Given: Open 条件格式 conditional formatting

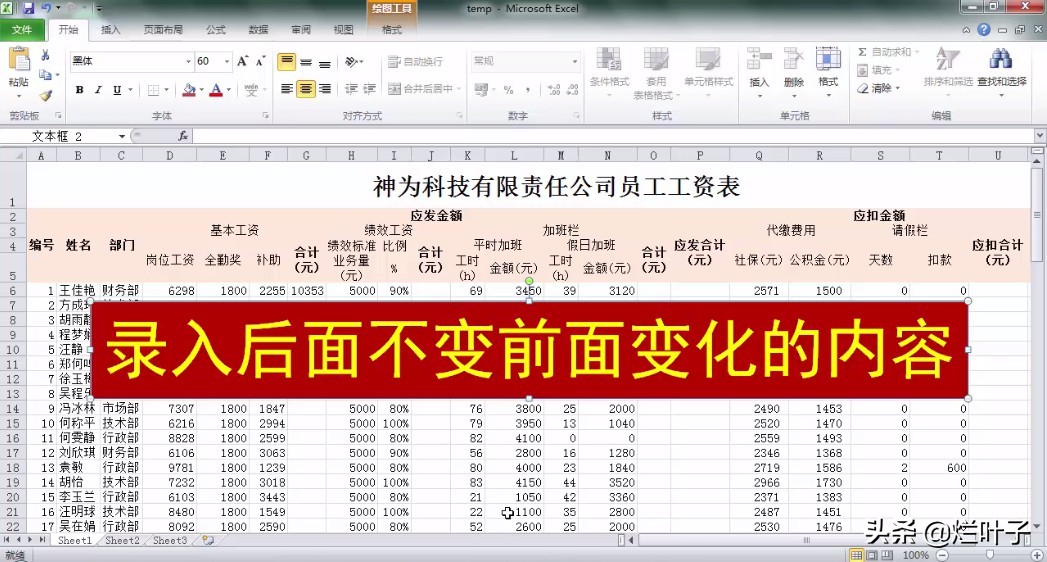Looking at the screenshot, I should 610,71.
